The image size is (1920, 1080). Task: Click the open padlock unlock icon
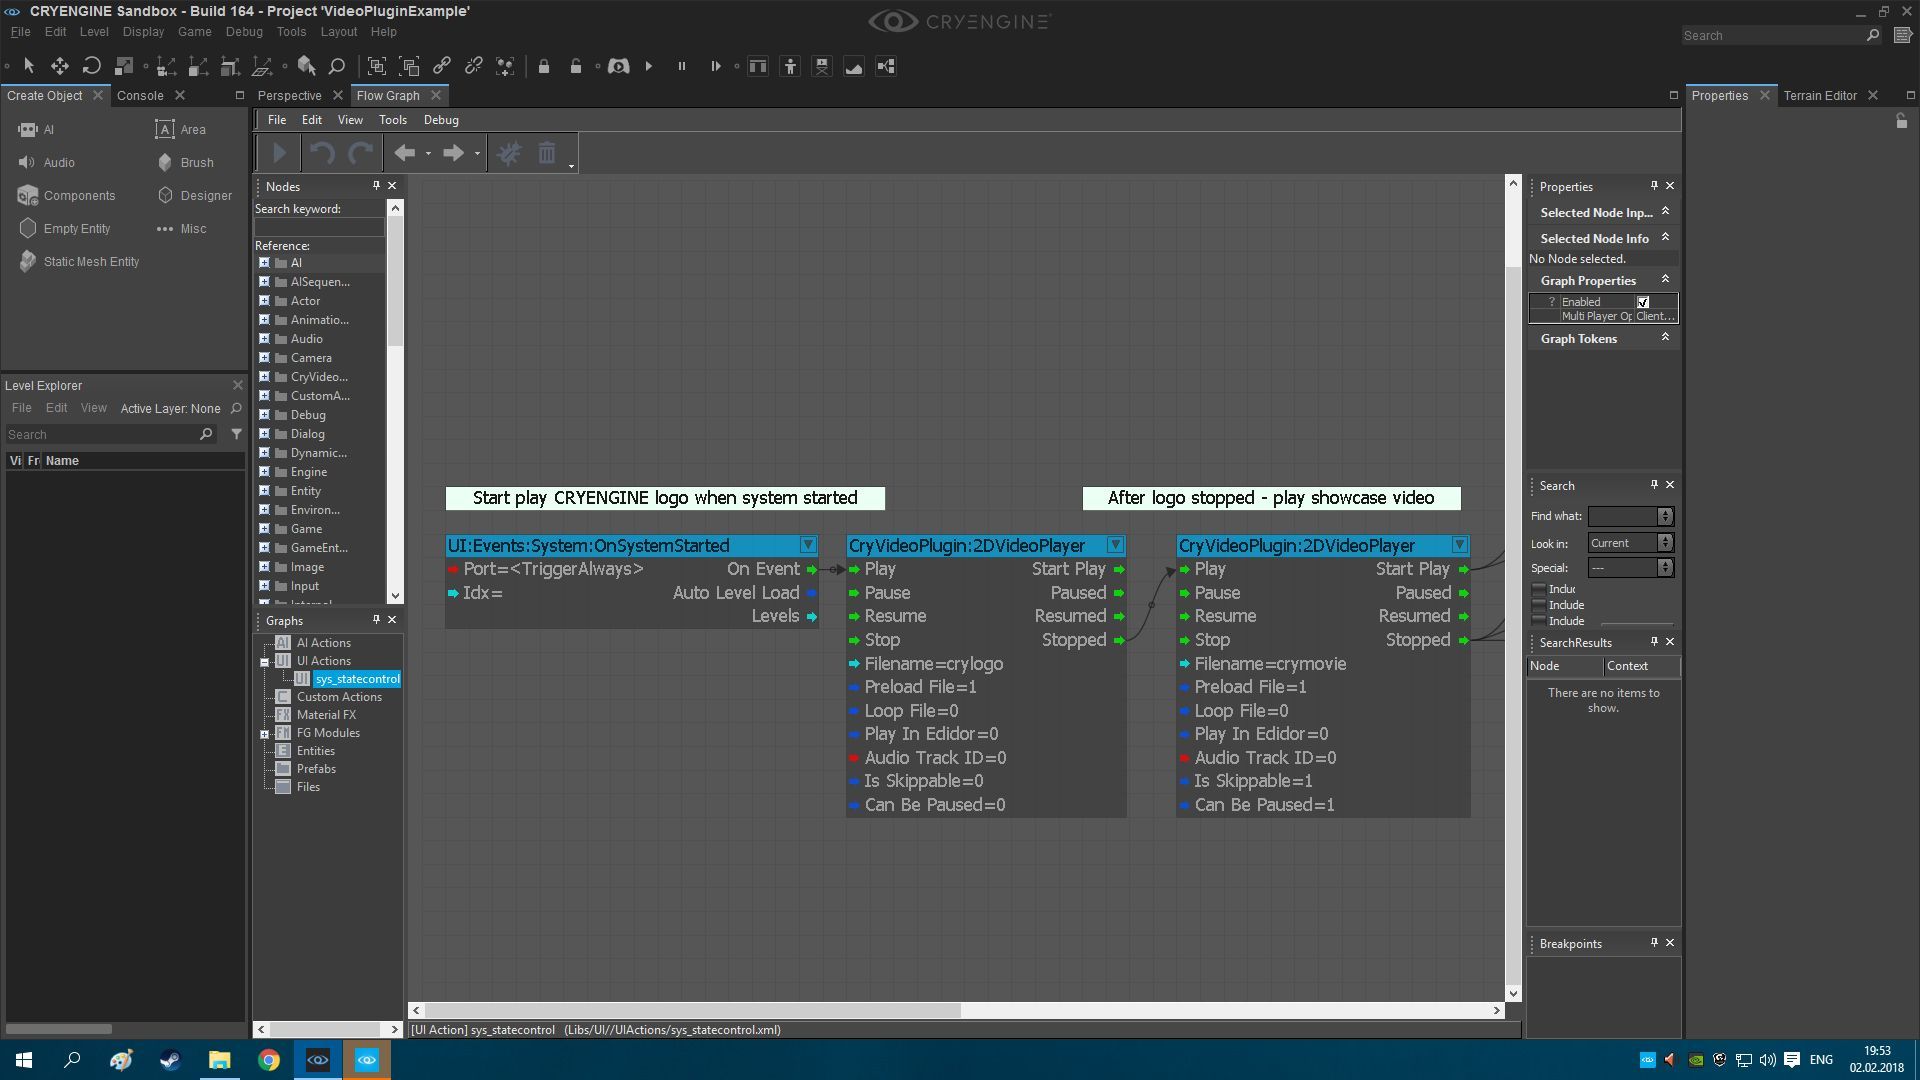[x=576, y=66]
